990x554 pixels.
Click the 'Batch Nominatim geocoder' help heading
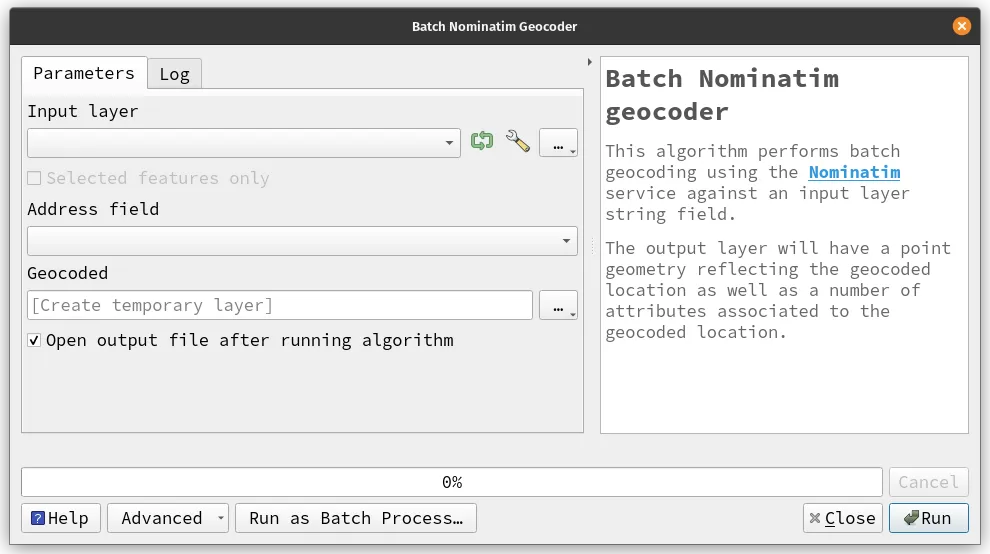pyautogui.click(x=722, y=95)
